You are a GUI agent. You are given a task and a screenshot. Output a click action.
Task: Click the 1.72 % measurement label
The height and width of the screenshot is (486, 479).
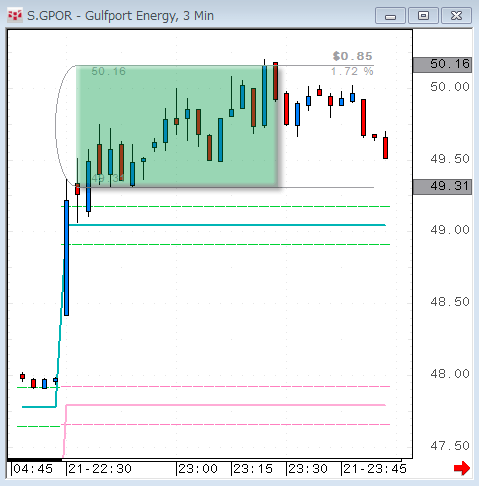[352, 71]
